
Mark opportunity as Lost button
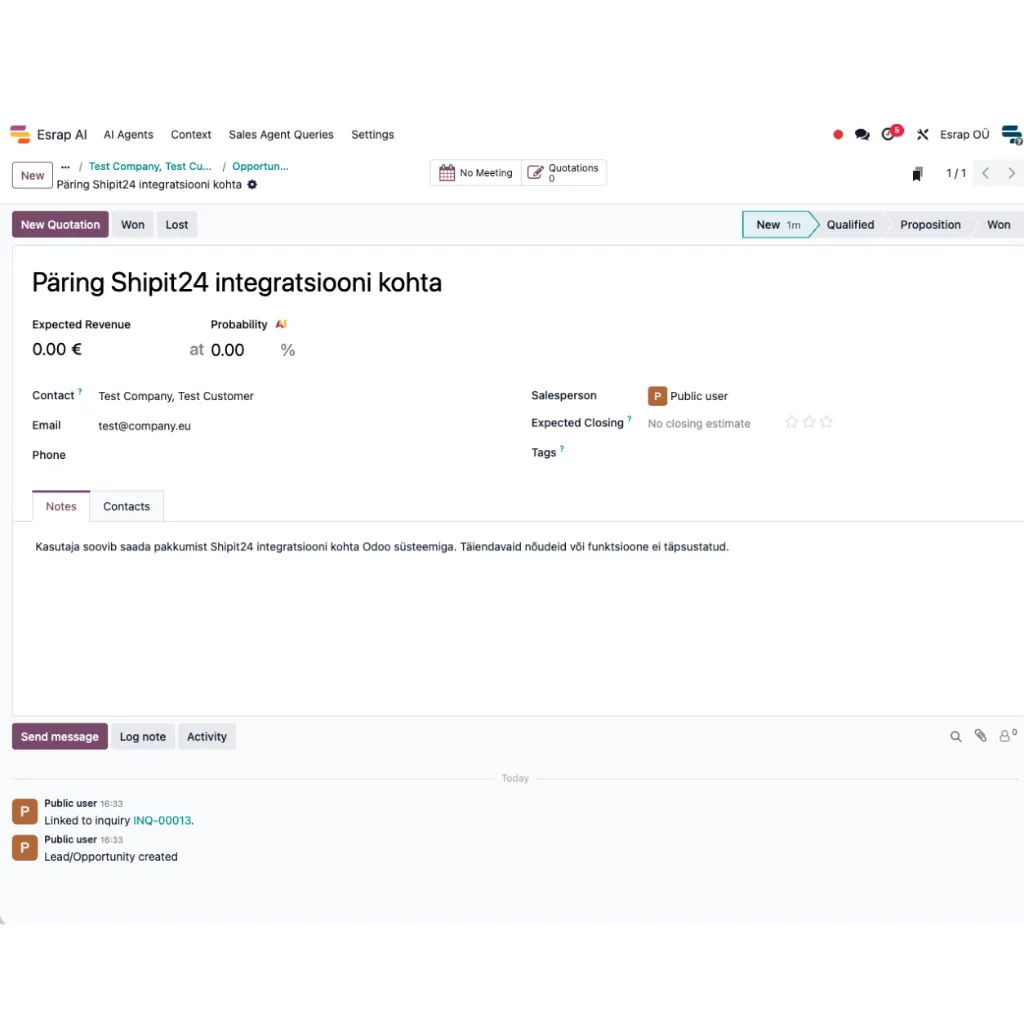click(176, 225)
